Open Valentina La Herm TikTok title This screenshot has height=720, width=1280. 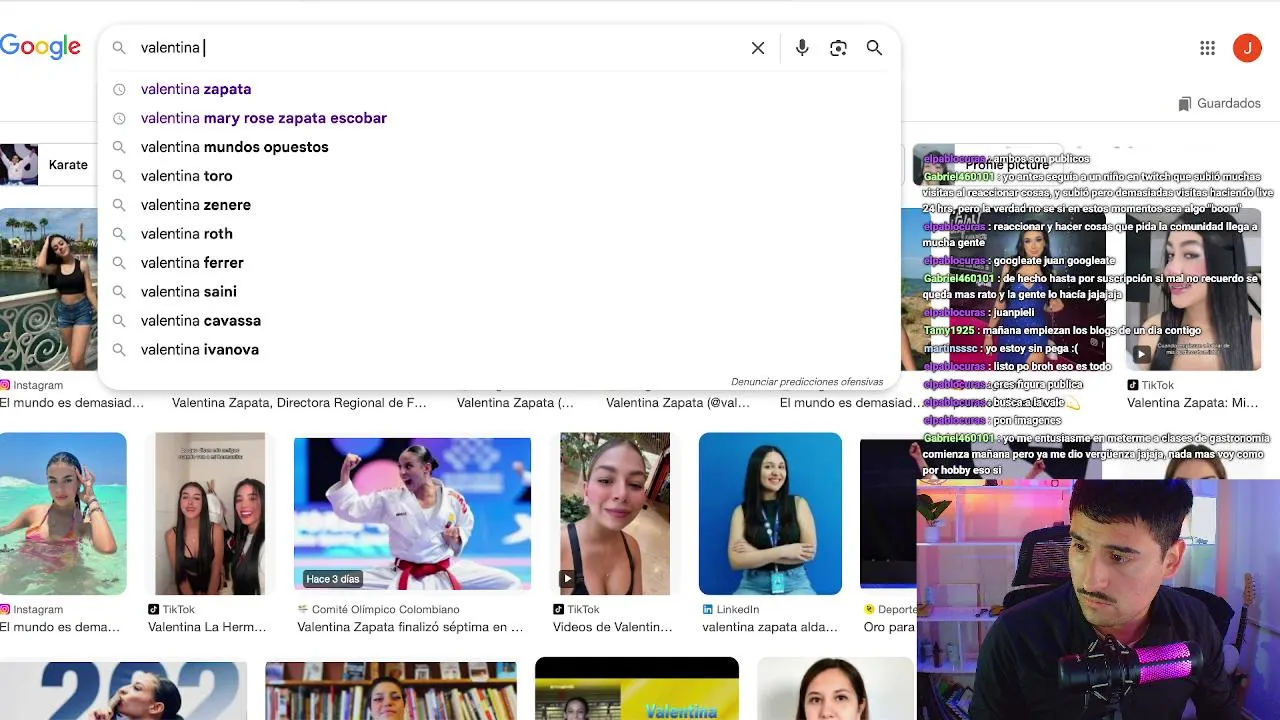[207, 627]
